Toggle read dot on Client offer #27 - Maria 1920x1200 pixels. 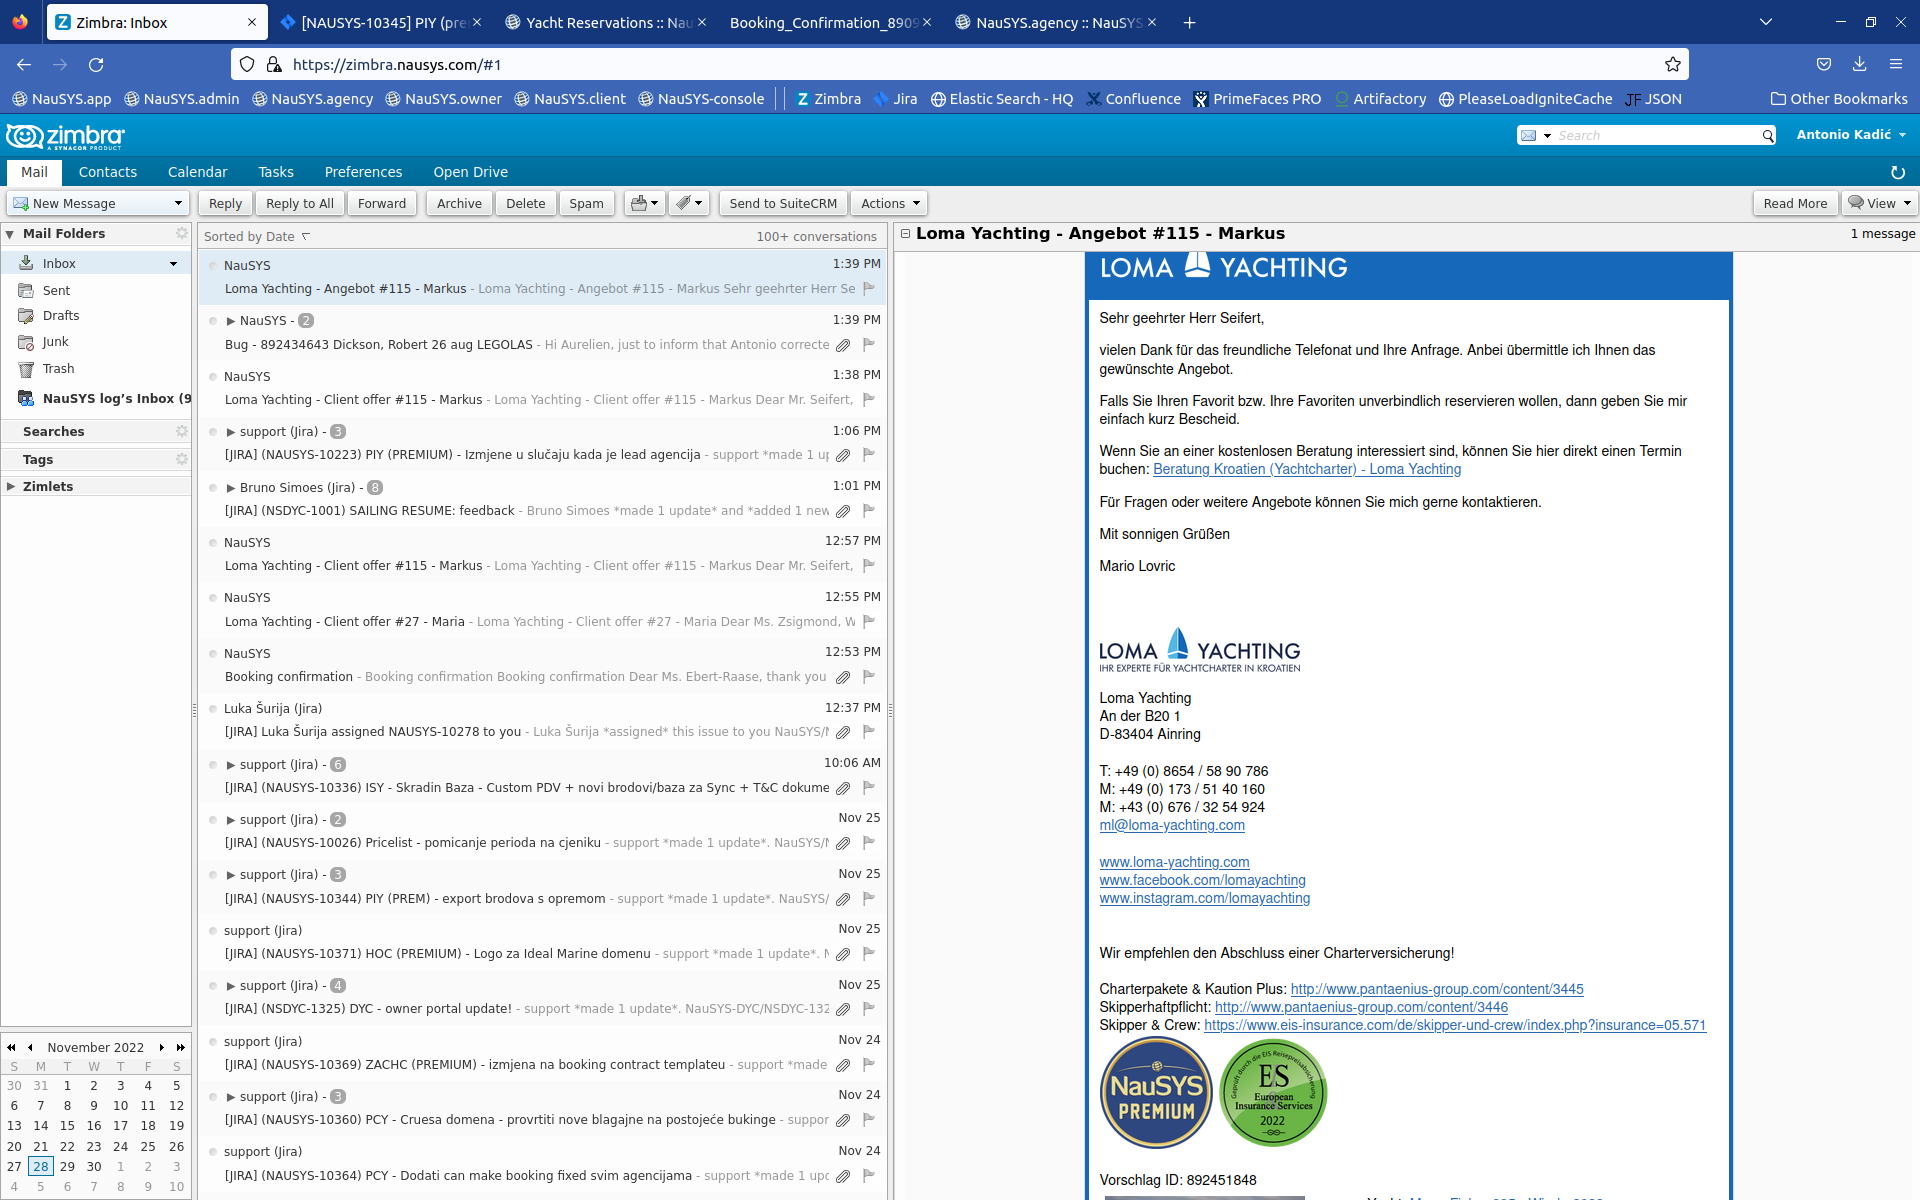(213, 598)
